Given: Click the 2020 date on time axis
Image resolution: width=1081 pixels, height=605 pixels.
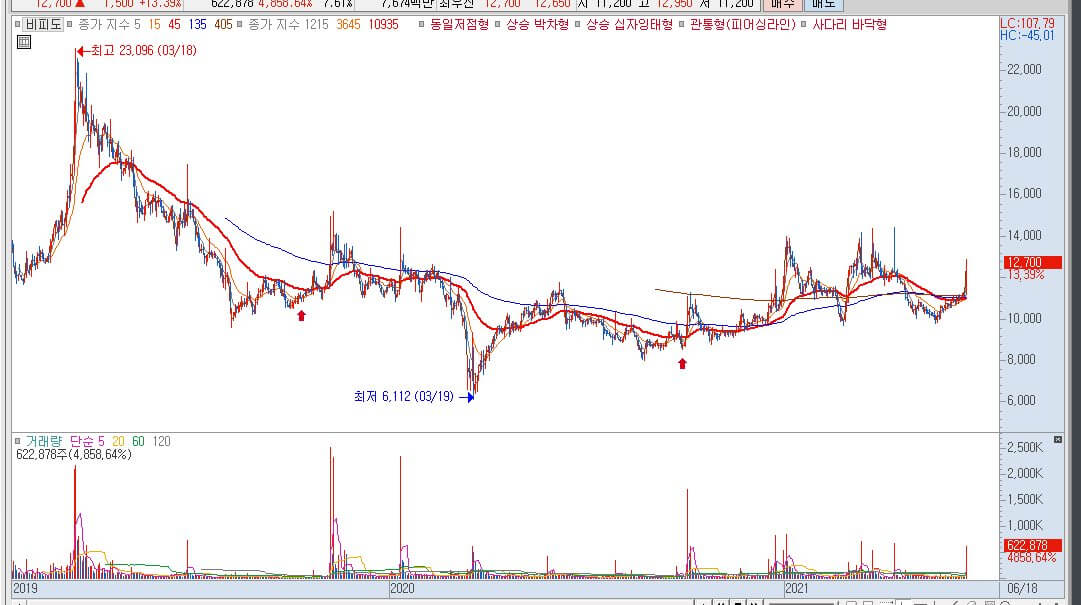Looking at the screenshot, I should pyautogui.click(x=402, y=588).
